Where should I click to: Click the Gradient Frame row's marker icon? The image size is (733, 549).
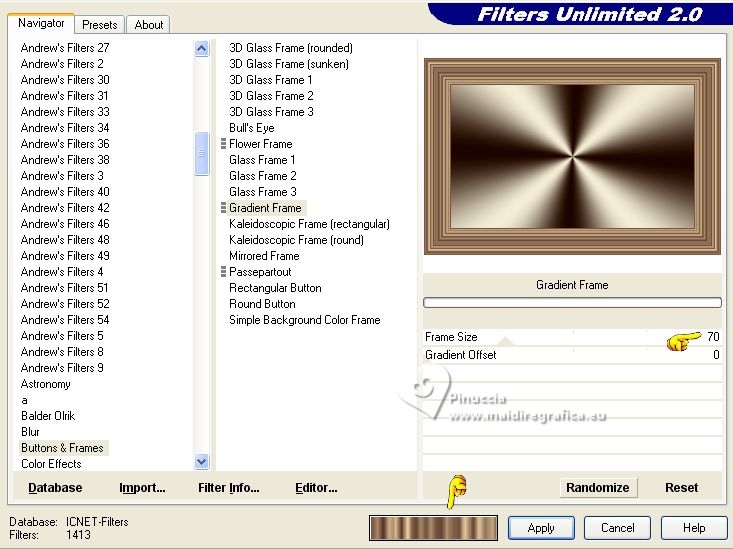tap(223, 208)
